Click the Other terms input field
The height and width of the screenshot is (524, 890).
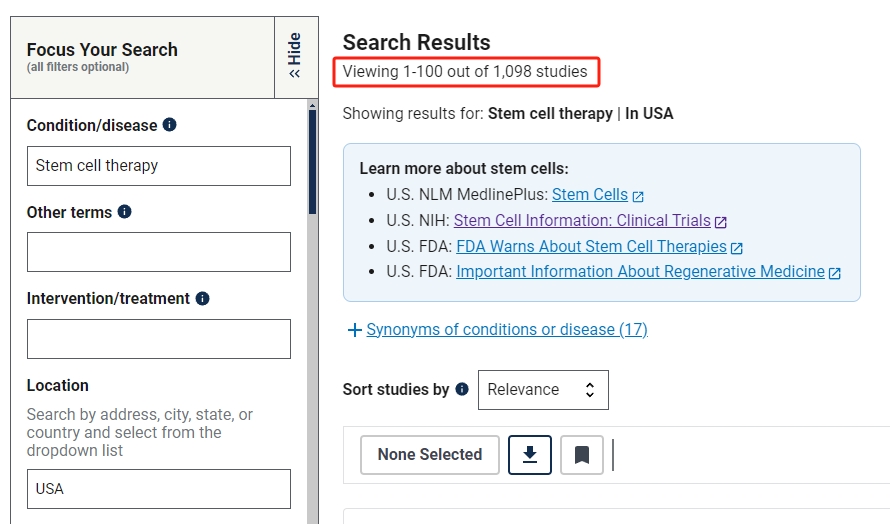pyautogui.click(x=158, y=252)
